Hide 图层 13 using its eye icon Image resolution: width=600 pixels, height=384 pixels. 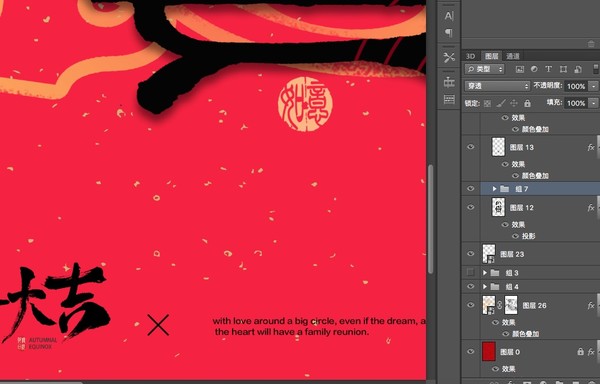click(x=471, y=147)
